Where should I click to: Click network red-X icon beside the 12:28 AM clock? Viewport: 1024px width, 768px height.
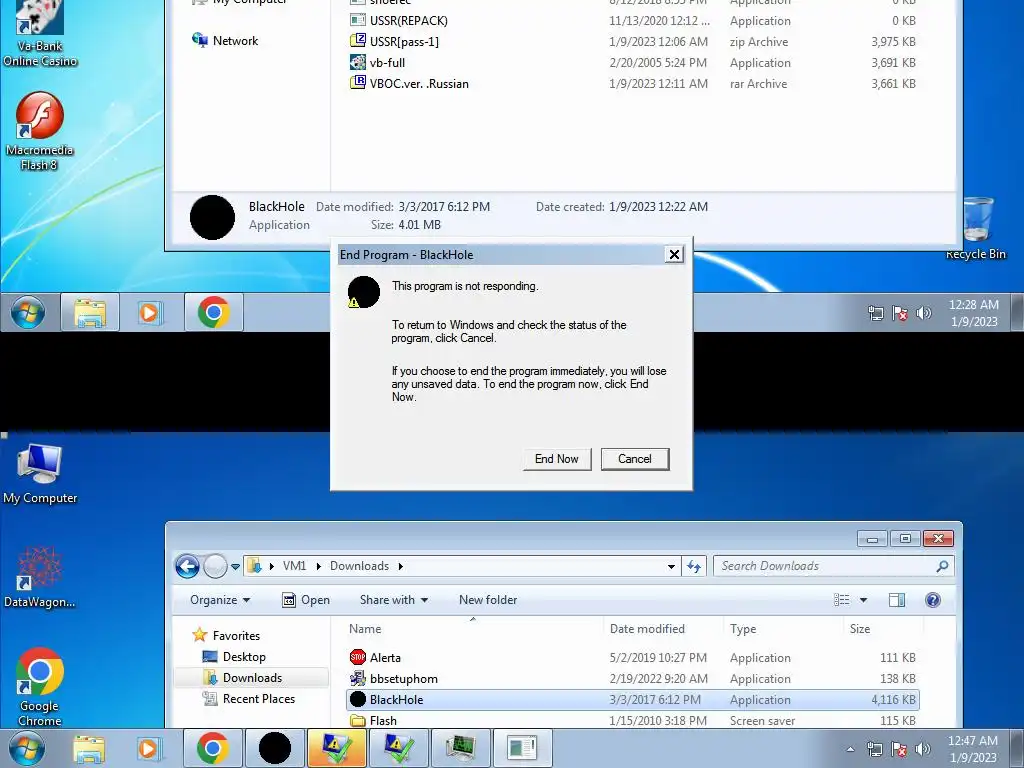[900, 313]
